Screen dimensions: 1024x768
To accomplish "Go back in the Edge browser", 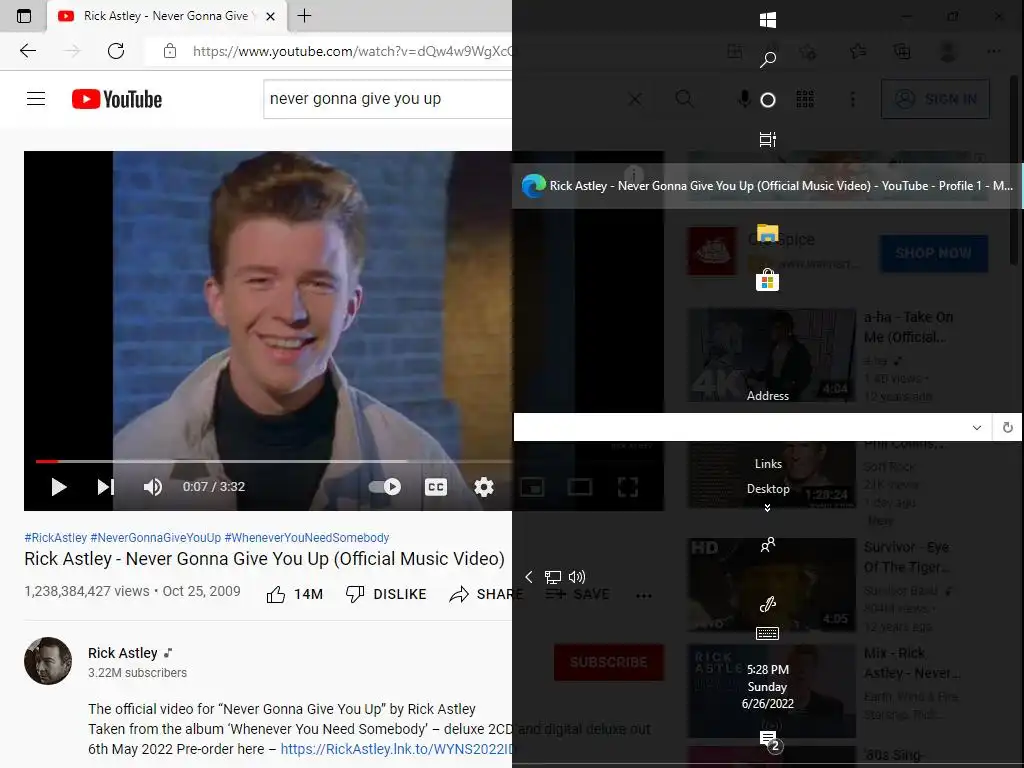I will tap(27, 51).
